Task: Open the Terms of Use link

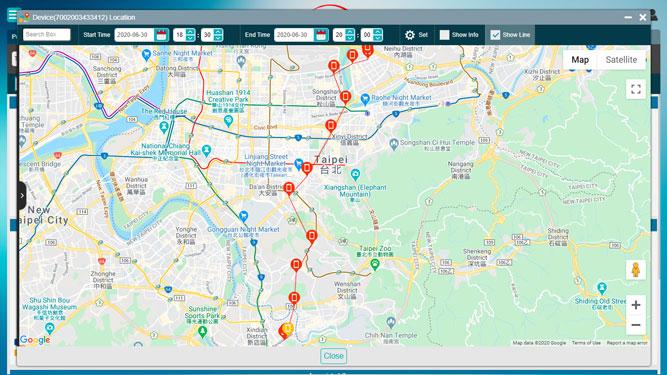Action: click(x=586, y=343)
